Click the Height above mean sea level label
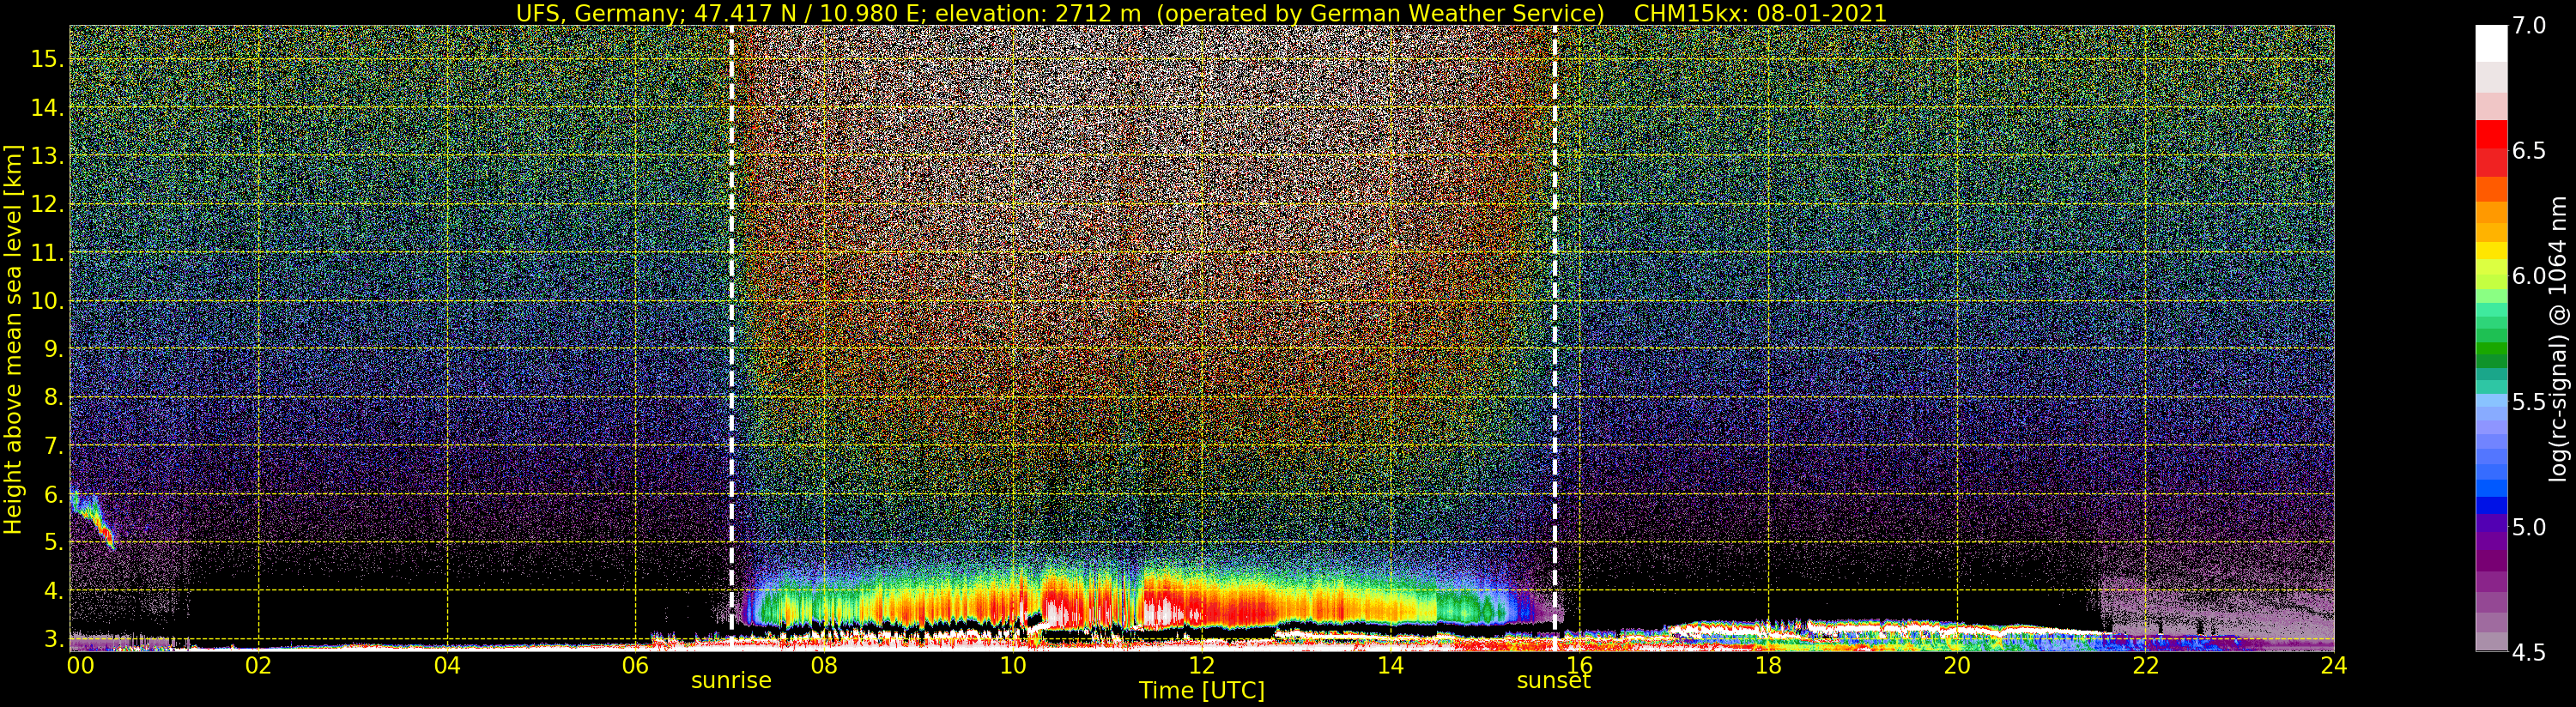 click(x=13, y=340)
